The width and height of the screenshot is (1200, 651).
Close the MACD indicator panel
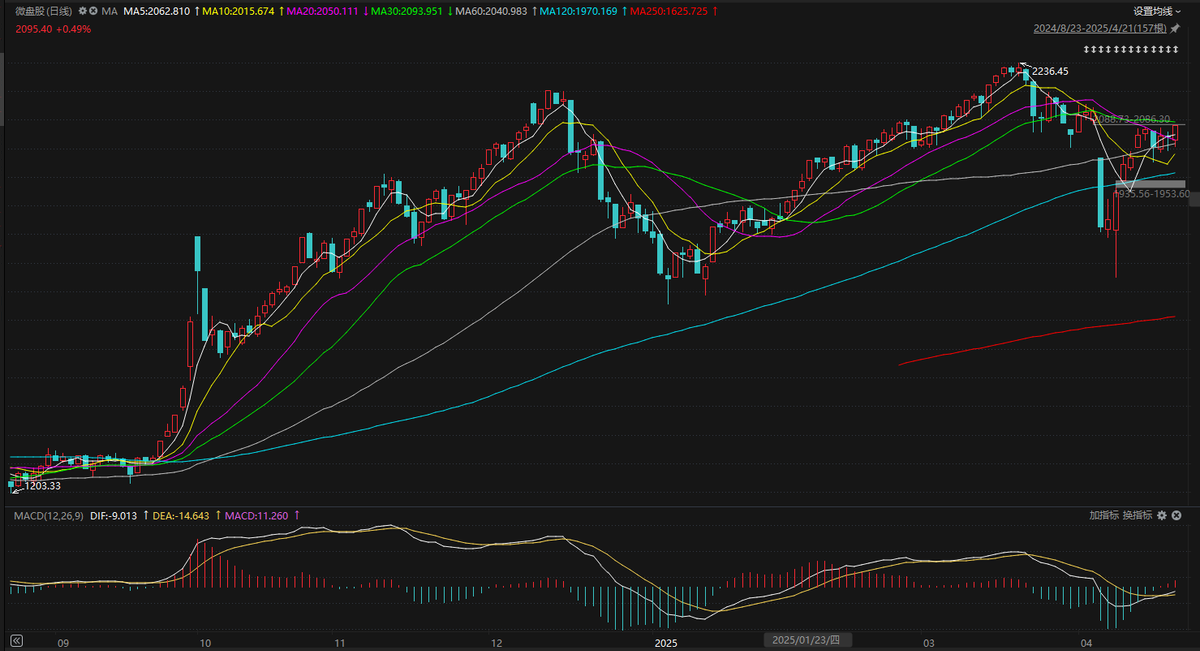click(1175, 515)
